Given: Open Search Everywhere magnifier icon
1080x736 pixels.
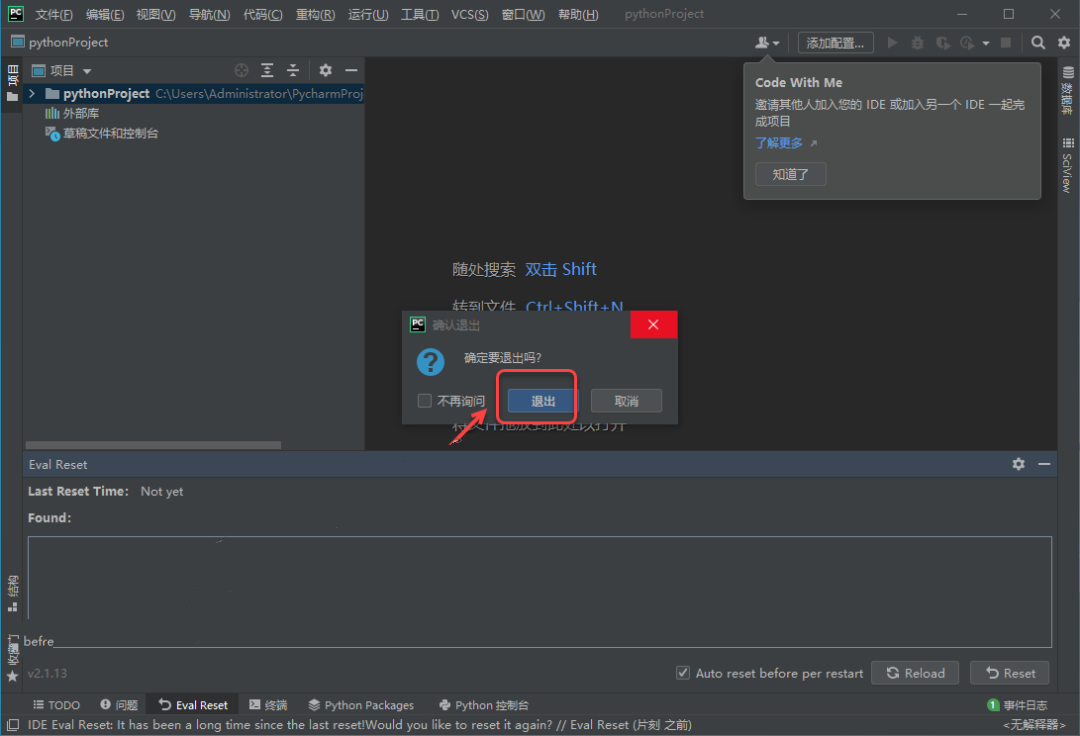Looking at the screenshot, I should pos(1038,43).
